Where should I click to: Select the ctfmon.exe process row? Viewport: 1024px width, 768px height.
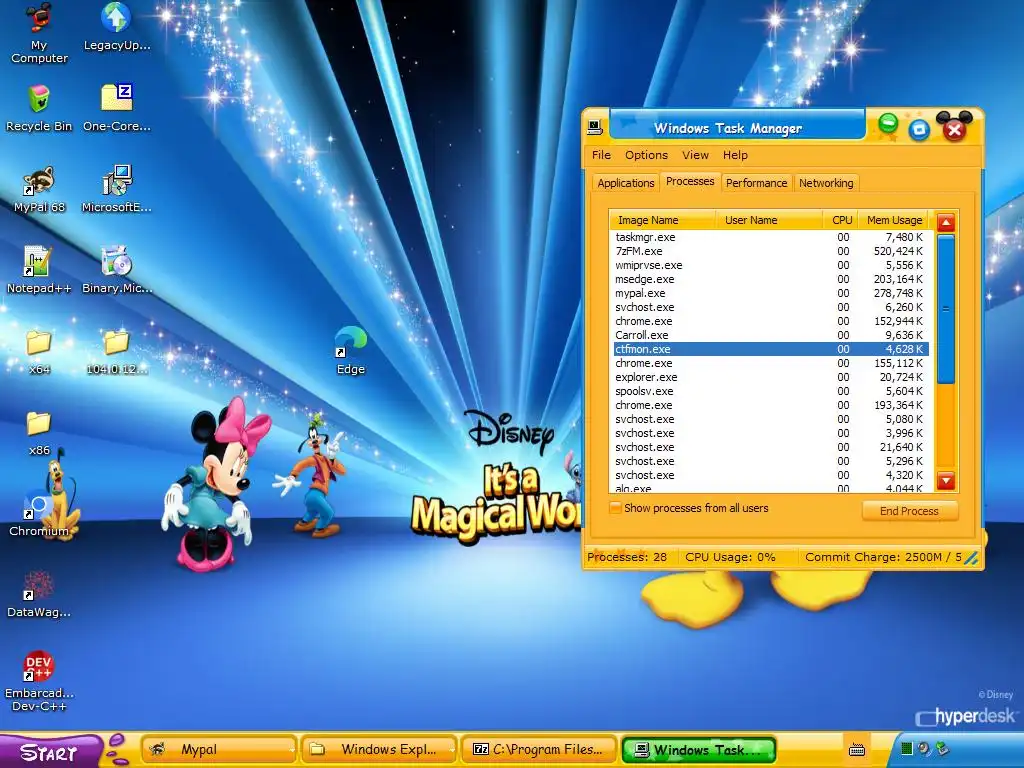[771, 349]
